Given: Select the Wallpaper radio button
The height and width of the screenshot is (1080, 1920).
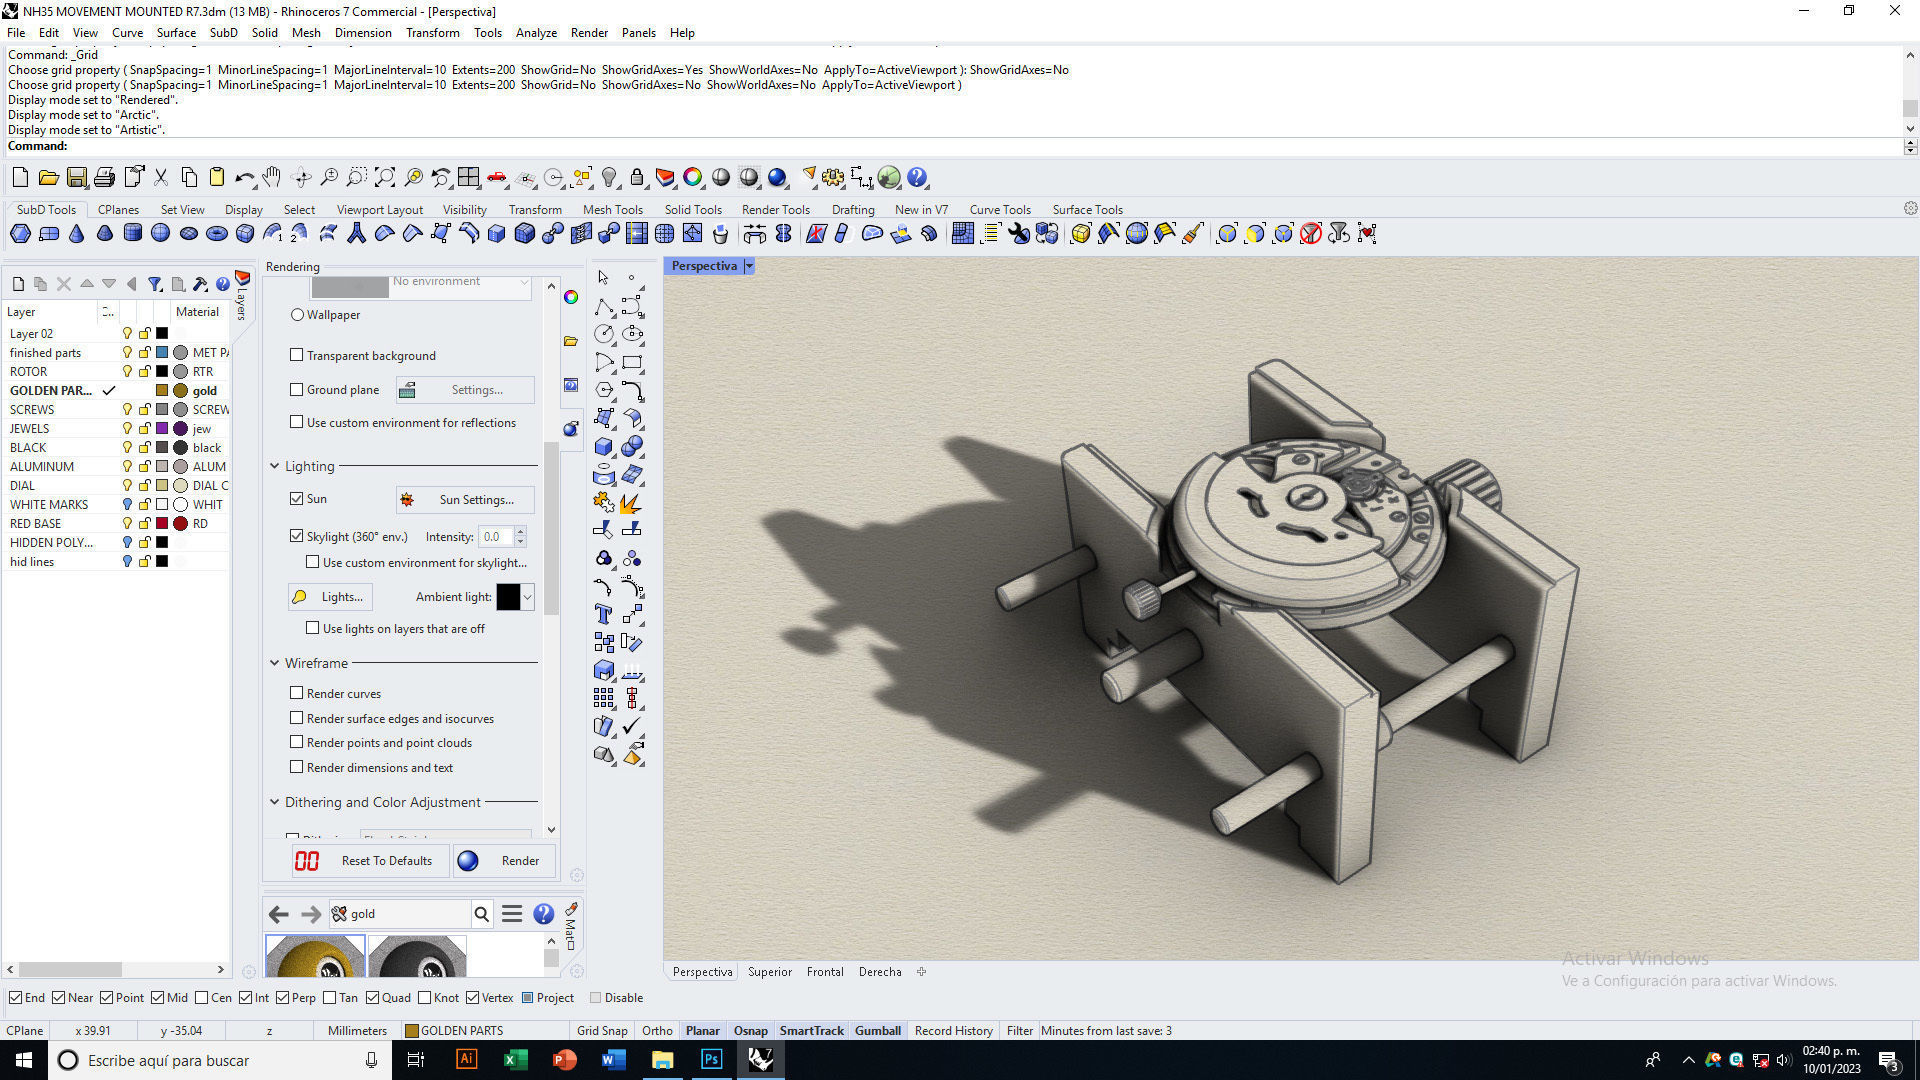Looking at the screenshot, I should (x=297, y=315).
